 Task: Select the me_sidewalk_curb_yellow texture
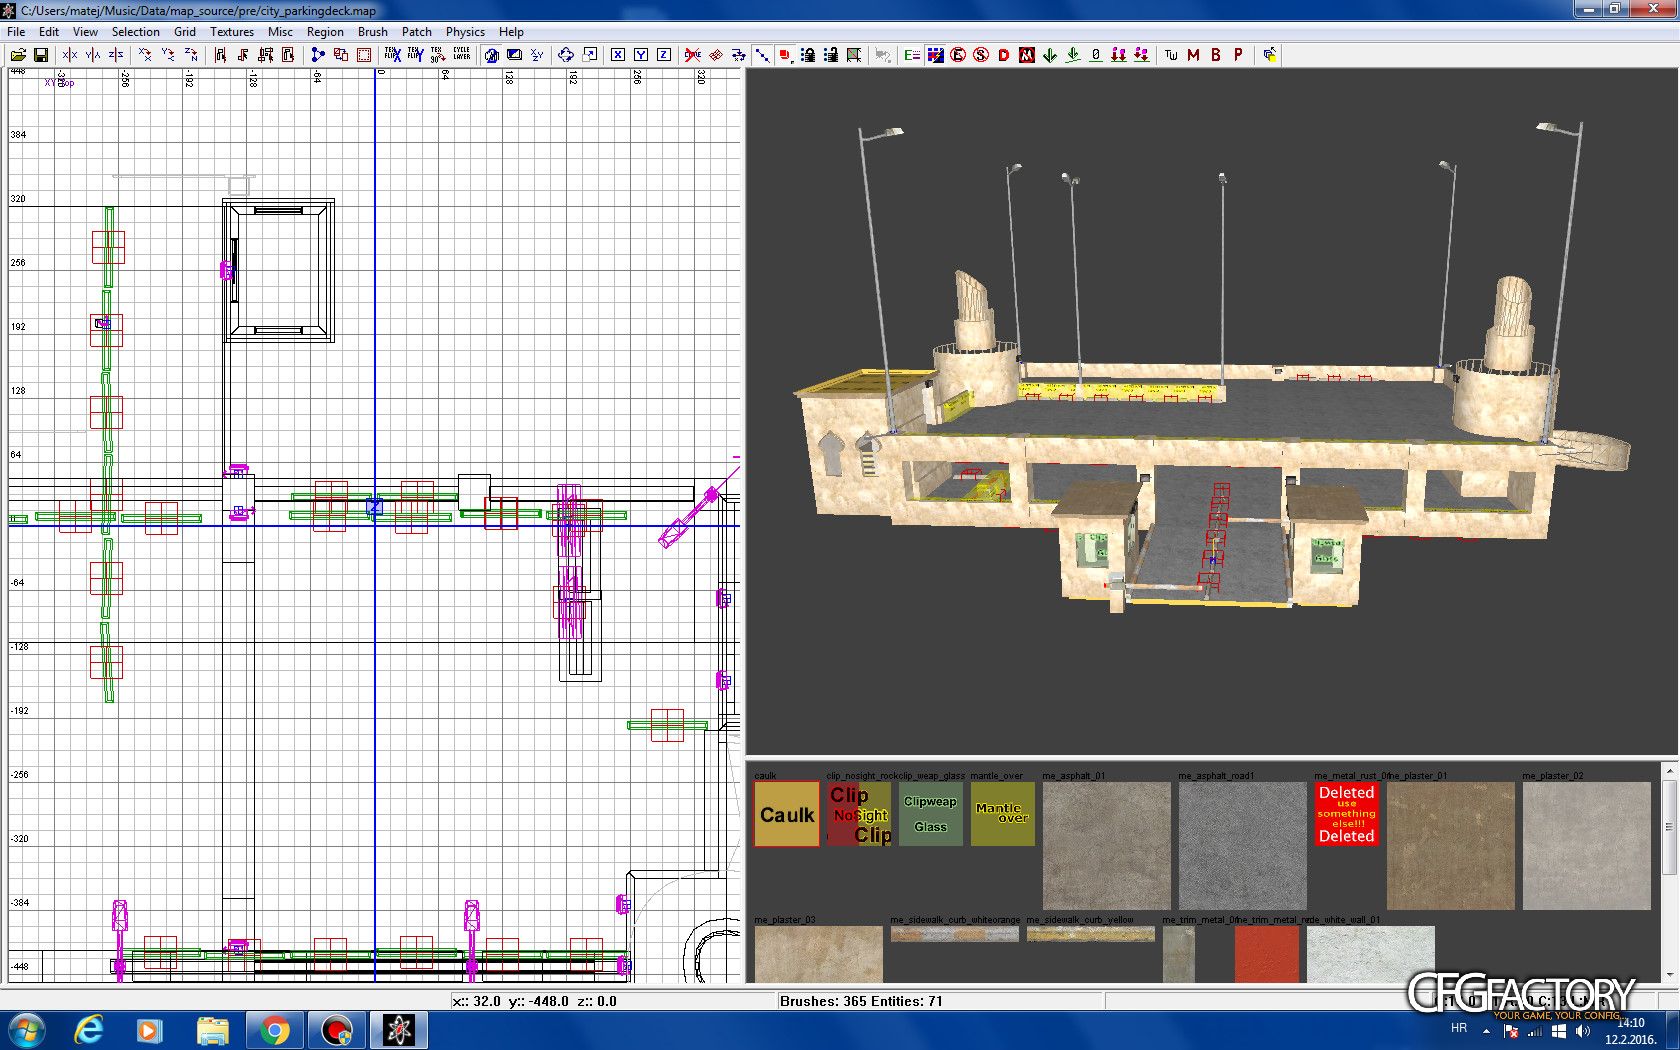tap(1091, 934)
